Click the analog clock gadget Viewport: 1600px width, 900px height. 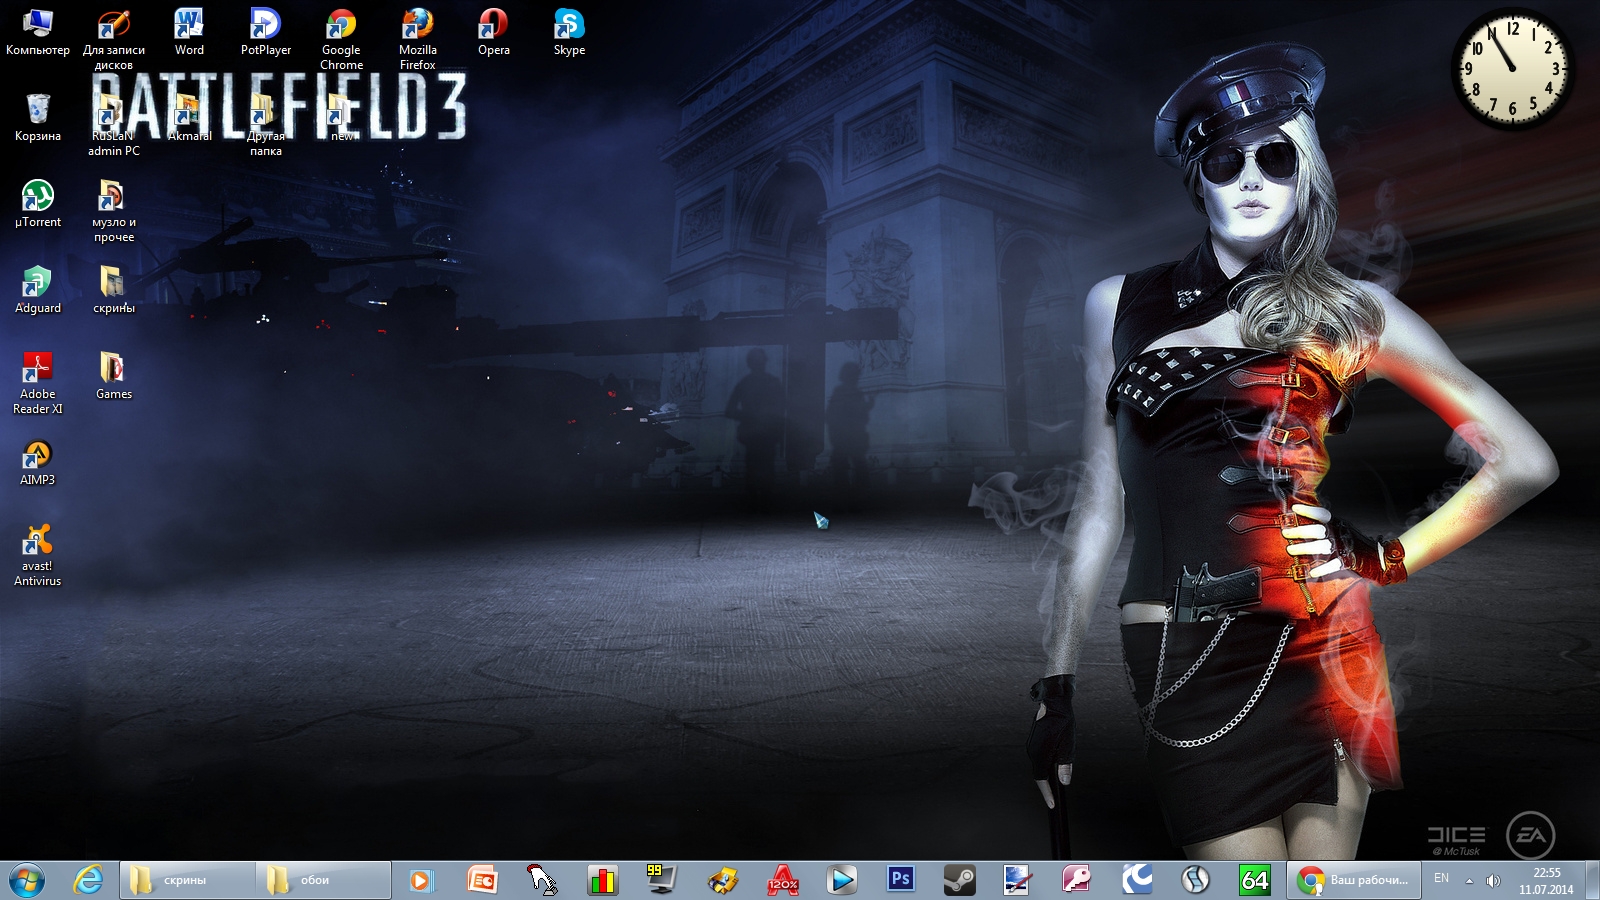point(1512,69)
